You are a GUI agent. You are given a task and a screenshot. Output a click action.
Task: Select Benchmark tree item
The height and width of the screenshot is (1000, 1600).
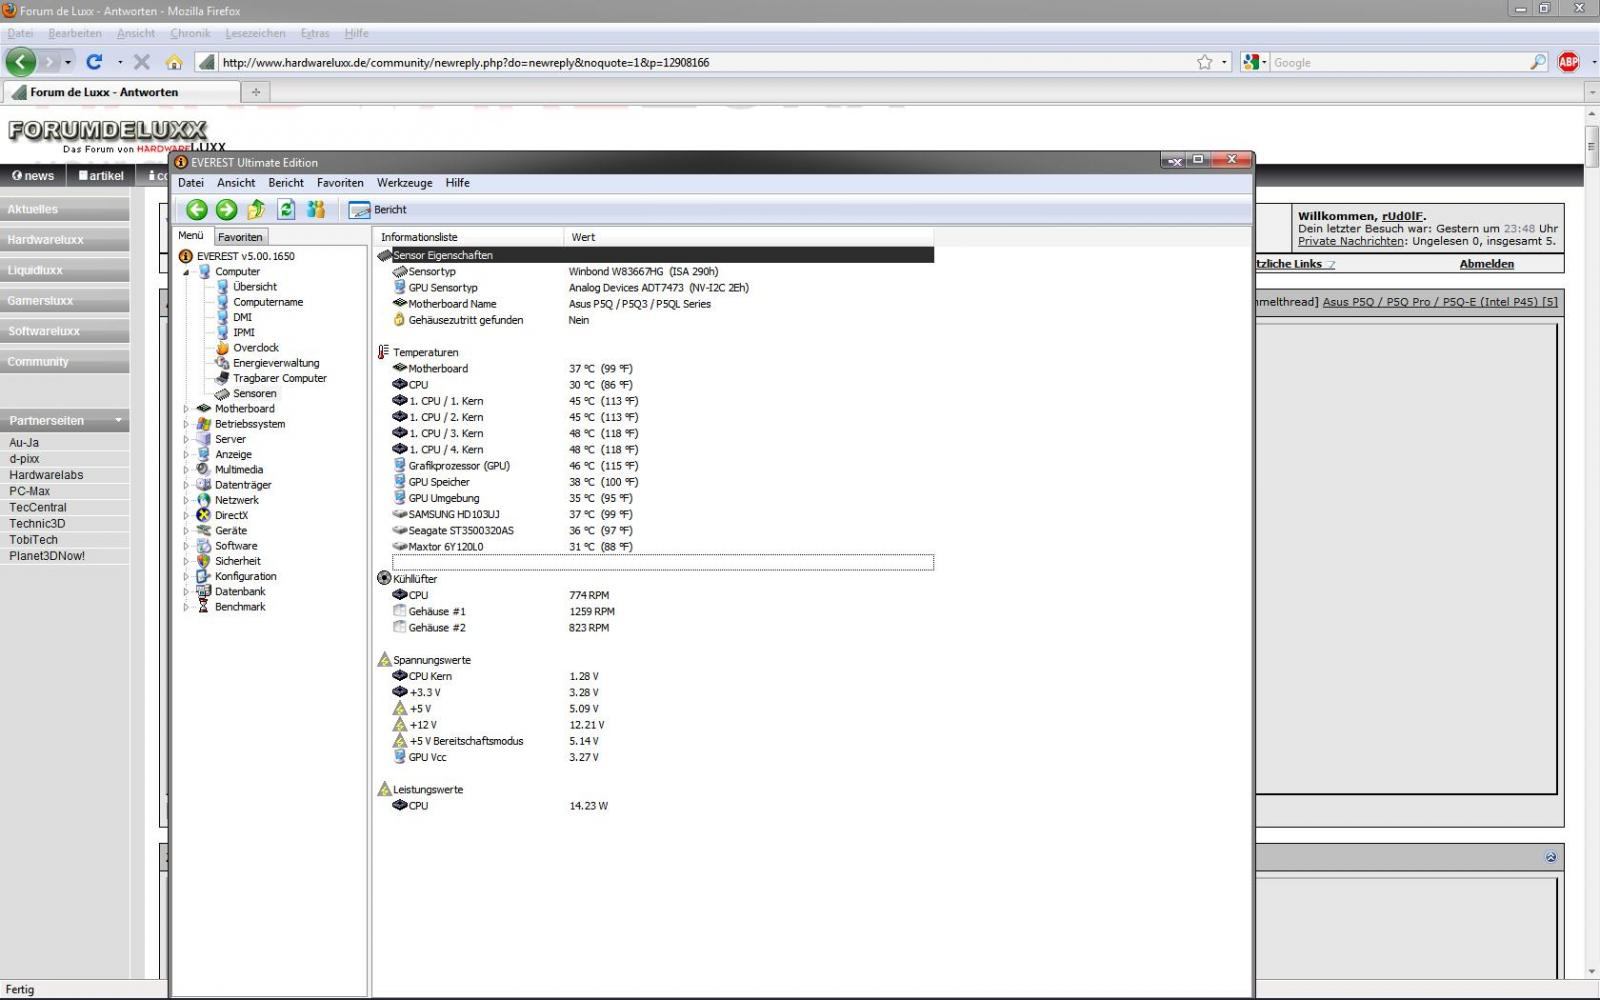tap(240, 607)
